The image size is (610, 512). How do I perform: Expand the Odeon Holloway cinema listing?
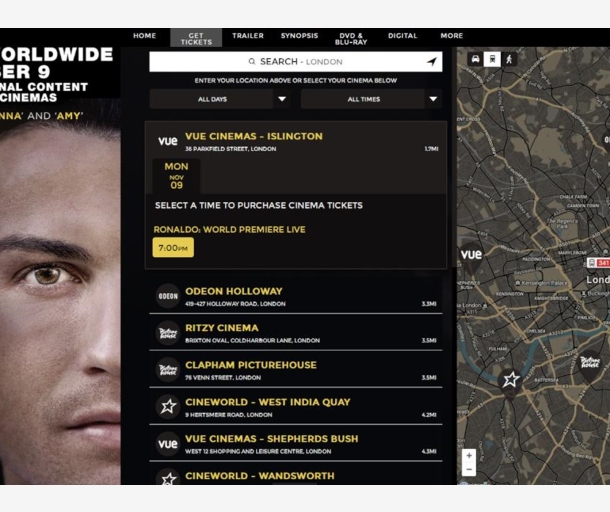tap(296, 296)
